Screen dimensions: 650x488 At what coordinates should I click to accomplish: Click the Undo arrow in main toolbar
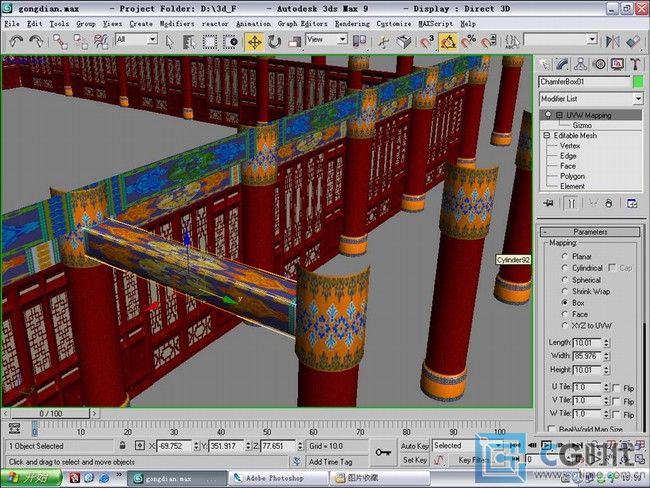point(16,41)
